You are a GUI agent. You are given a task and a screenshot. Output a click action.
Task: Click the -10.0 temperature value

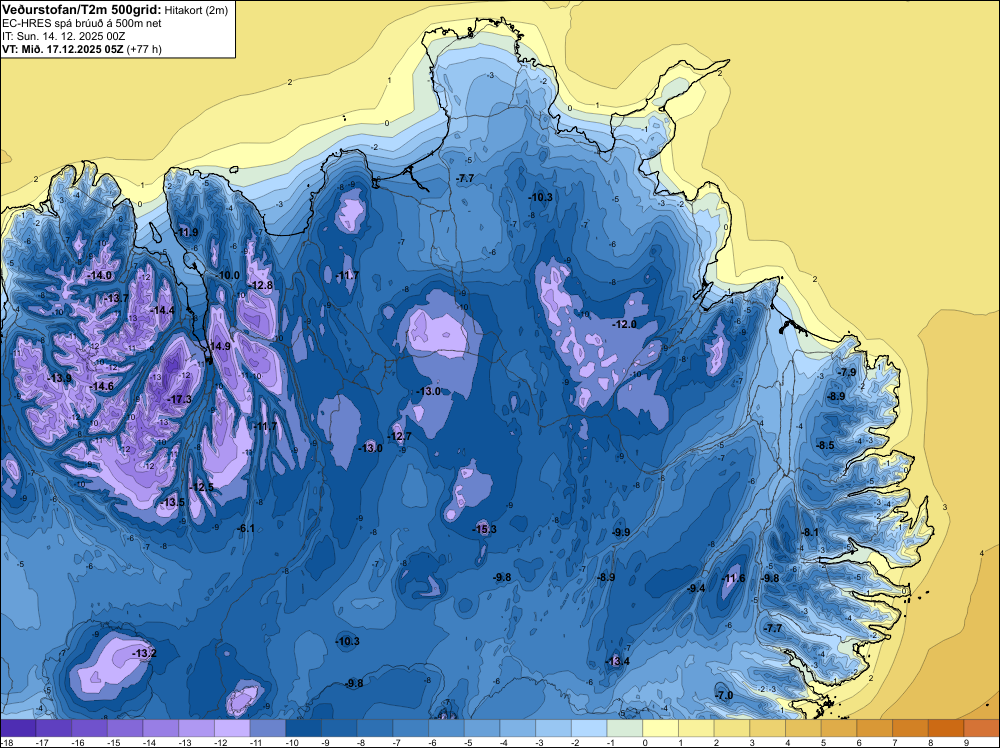tap(228, 275)
